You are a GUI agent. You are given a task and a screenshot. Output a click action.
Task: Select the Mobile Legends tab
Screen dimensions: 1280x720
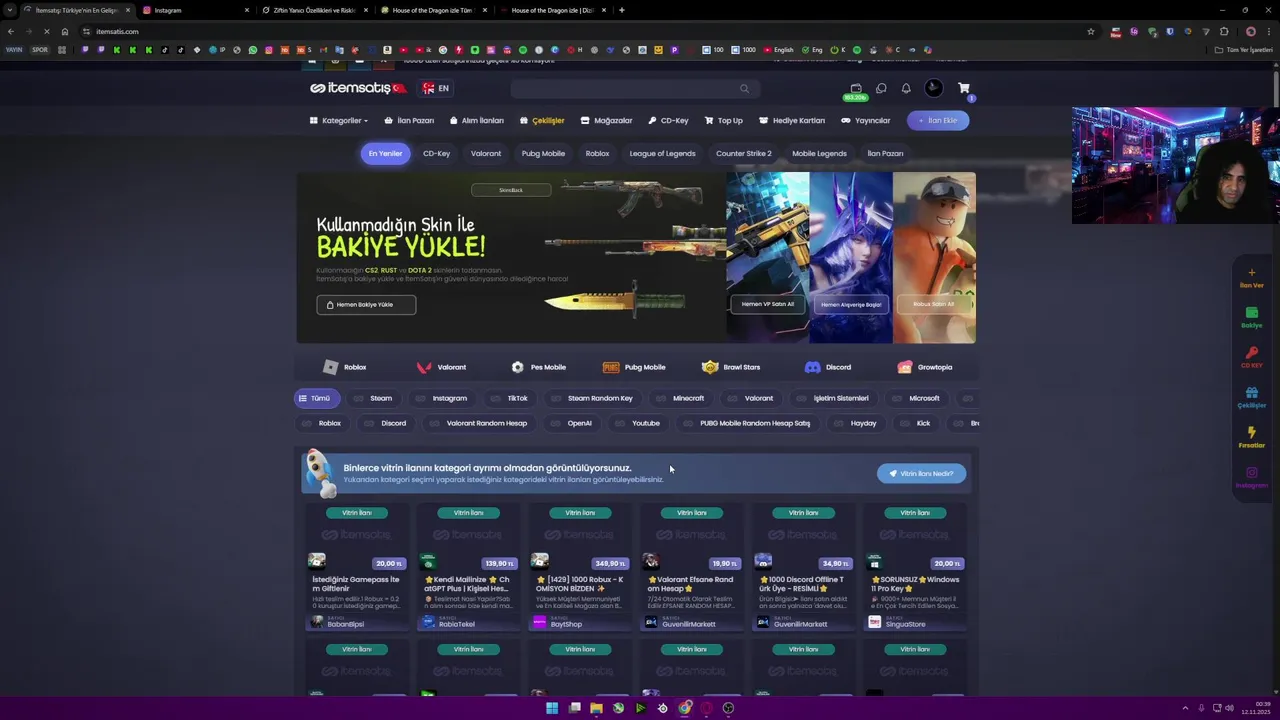point(819,153)
